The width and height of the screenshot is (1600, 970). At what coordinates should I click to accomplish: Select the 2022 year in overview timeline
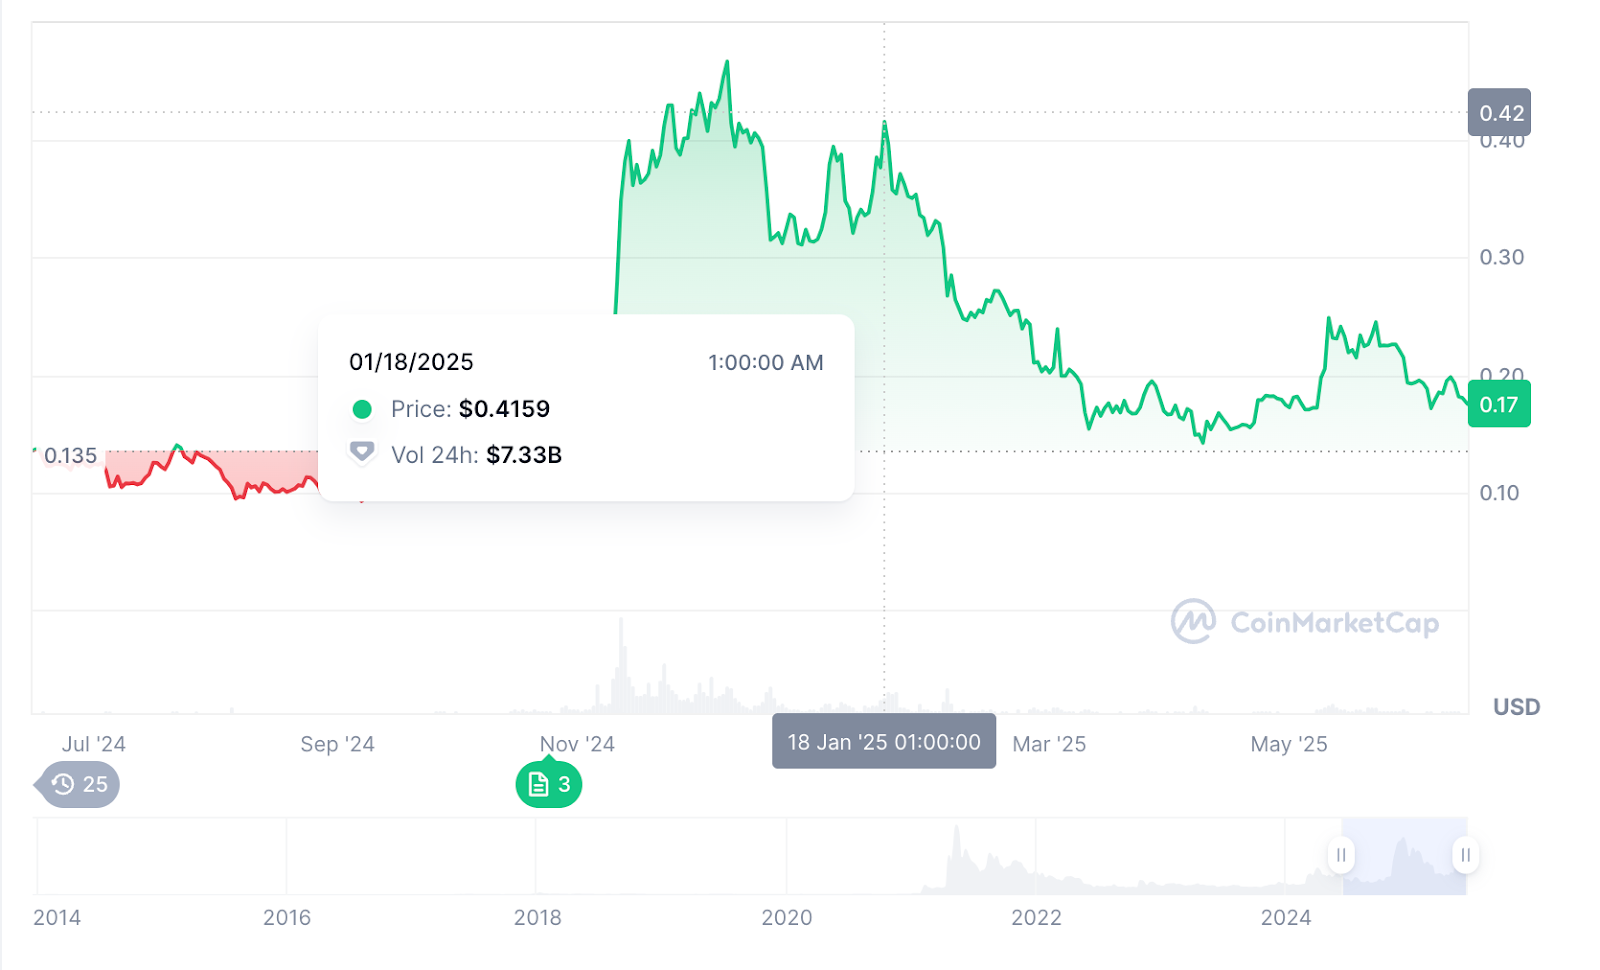[1036, 917]
